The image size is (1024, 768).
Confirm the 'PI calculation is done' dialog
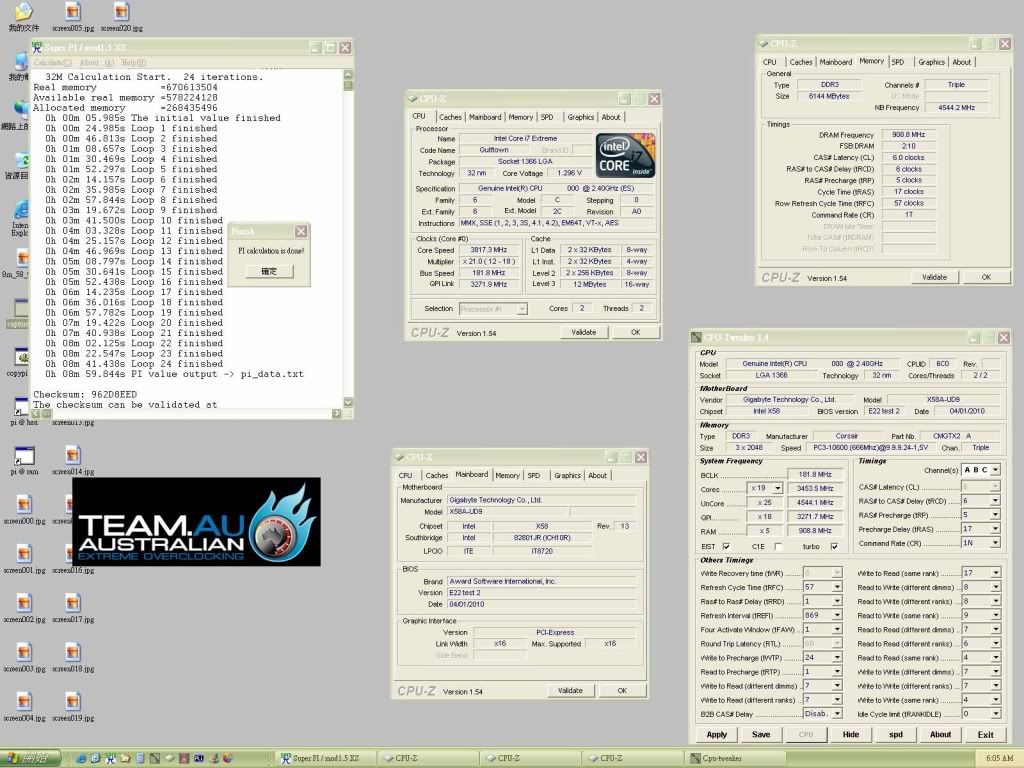tap(269, 271)
